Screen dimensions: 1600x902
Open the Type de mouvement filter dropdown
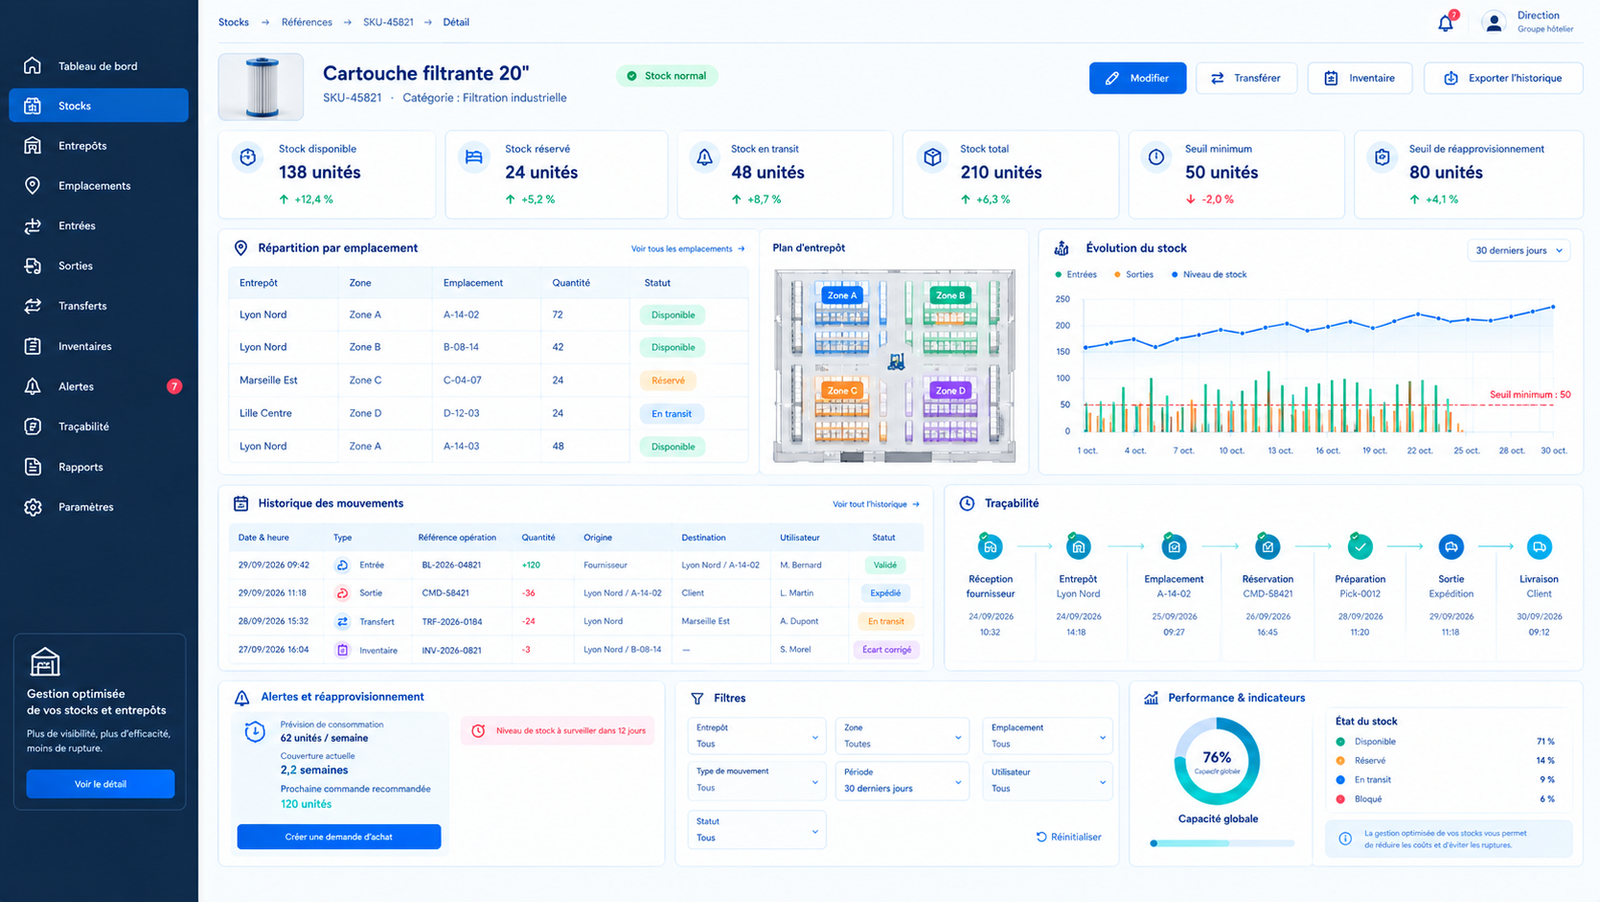click(x=757, y=780)
